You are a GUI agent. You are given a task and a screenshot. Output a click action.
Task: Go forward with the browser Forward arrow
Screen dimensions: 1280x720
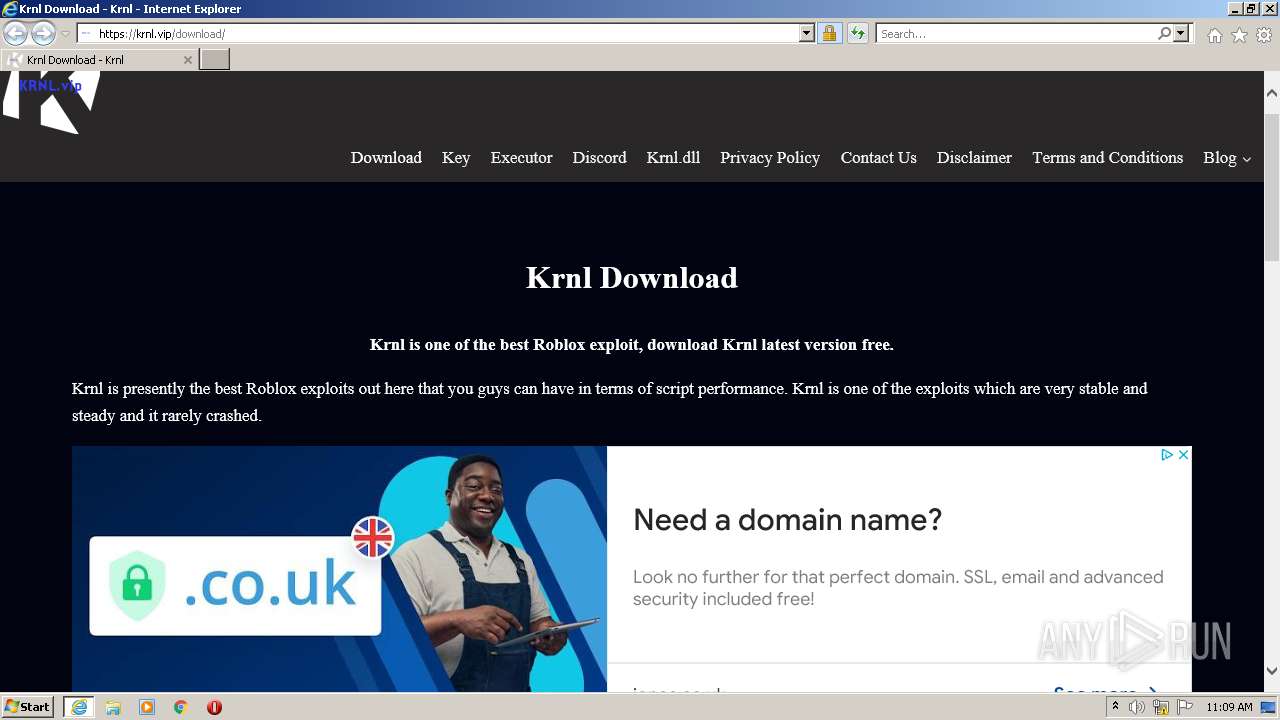click(x=43, y=33)
